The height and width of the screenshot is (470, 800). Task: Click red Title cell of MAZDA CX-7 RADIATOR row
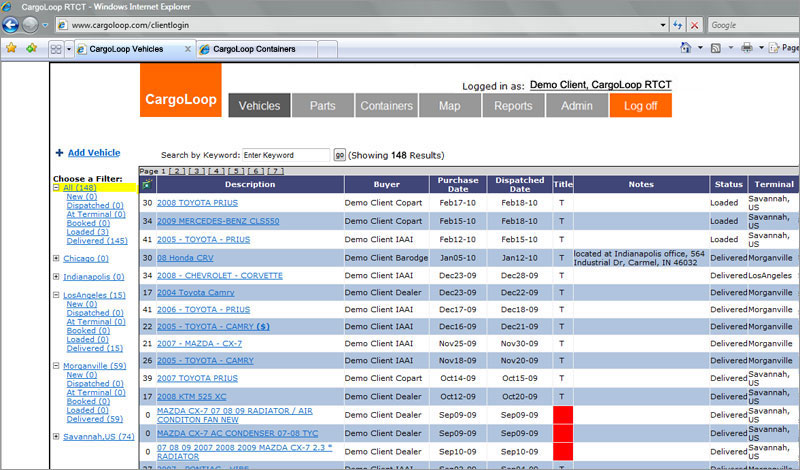tap(563, 415)
